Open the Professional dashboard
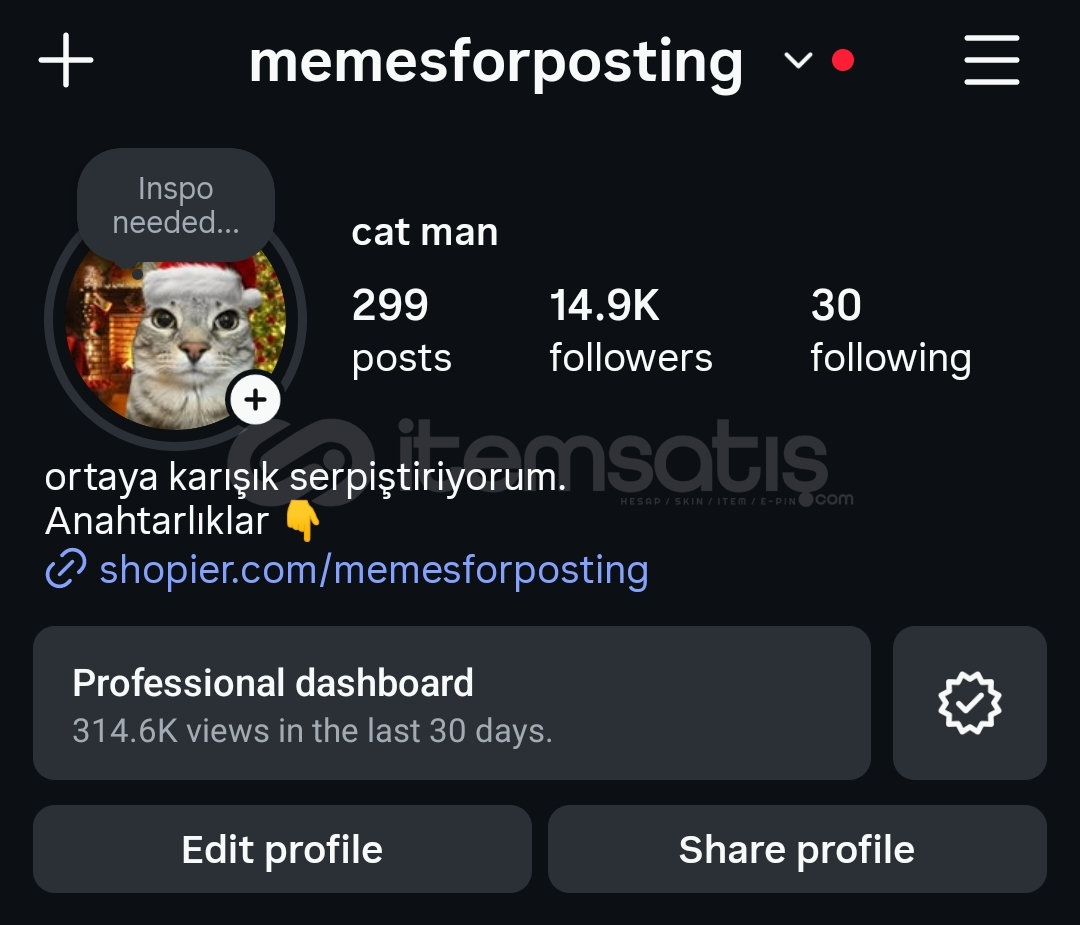This screenshot has width=1080, height=925. 452,703
